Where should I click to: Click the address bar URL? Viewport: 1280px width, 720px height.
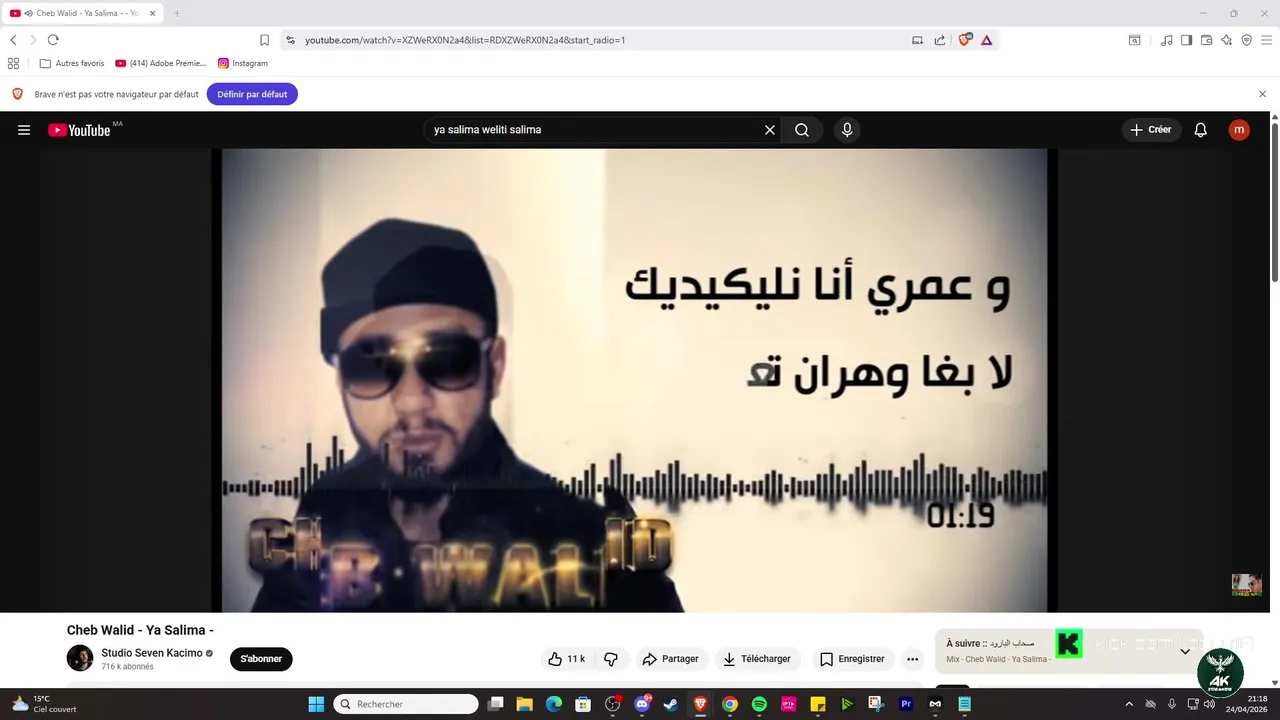[465, 40]
